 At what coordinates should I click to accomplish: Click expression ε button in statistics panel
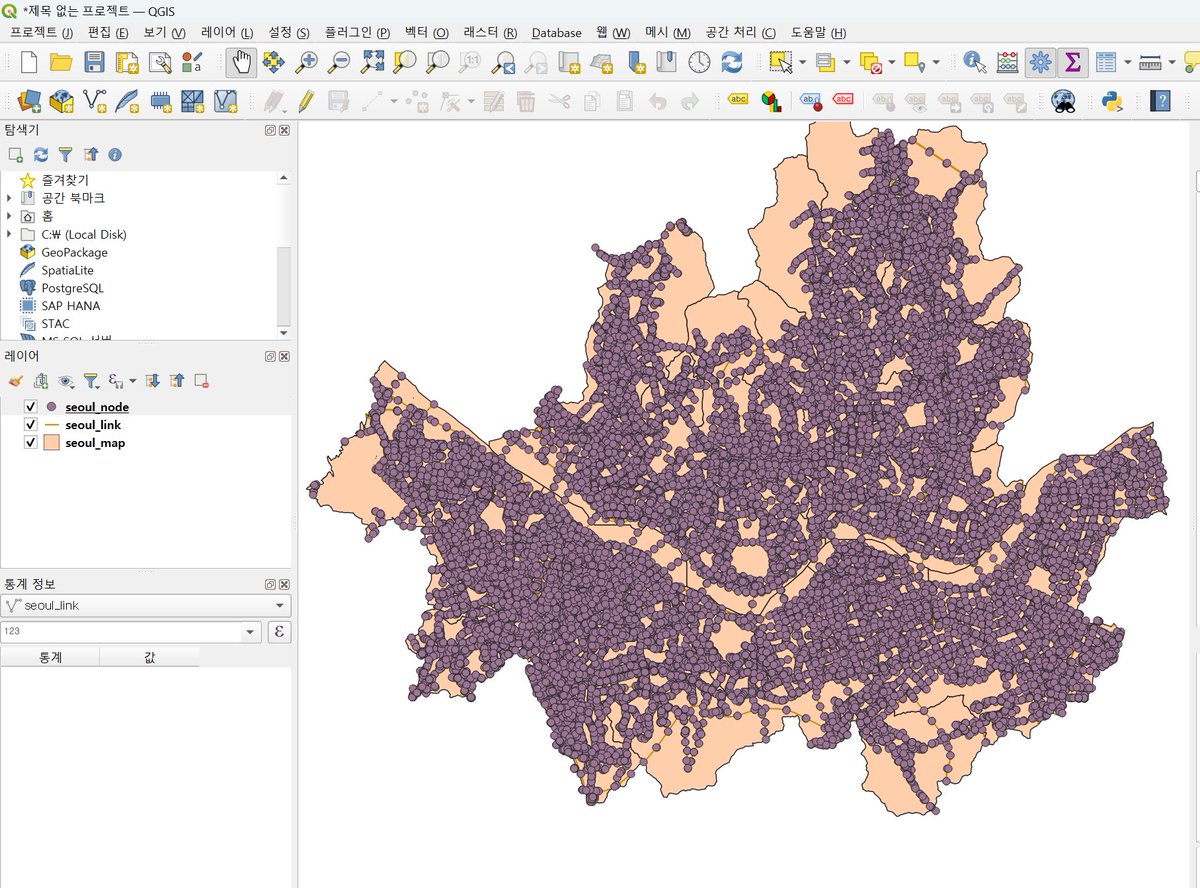coord(279,632)
